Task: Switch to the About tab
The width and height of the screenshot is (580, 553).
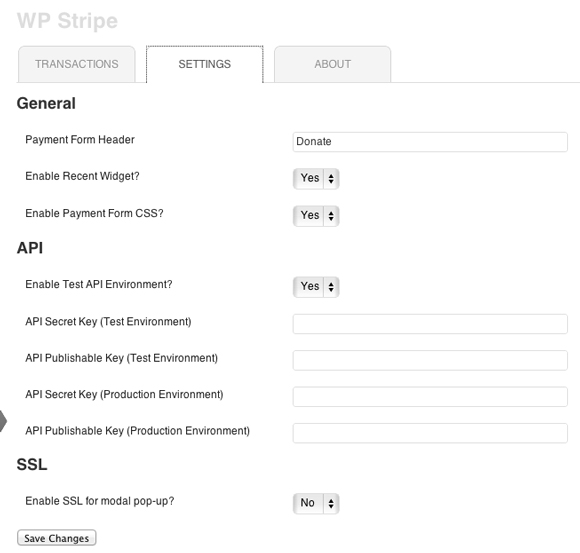Action: (332, 64)
